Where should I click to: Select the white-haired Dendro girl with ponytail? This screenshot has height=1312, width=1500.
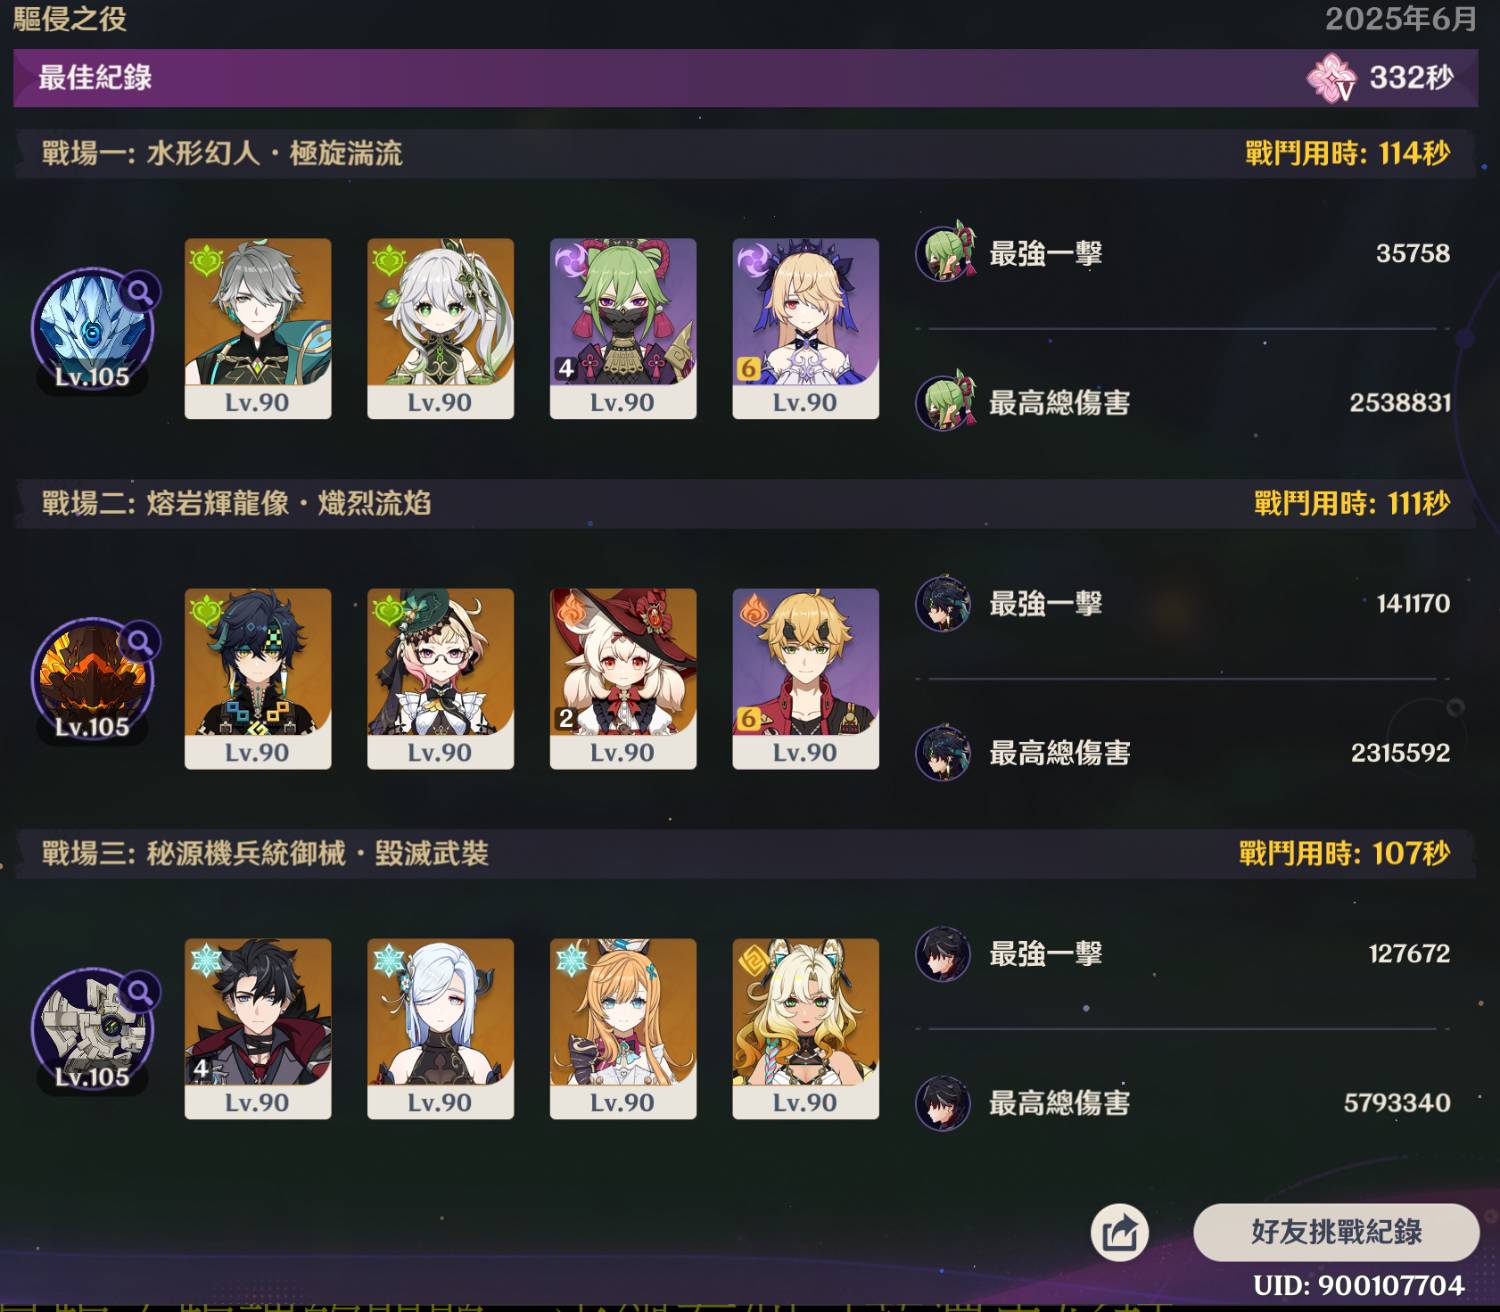tap(440, 328)
